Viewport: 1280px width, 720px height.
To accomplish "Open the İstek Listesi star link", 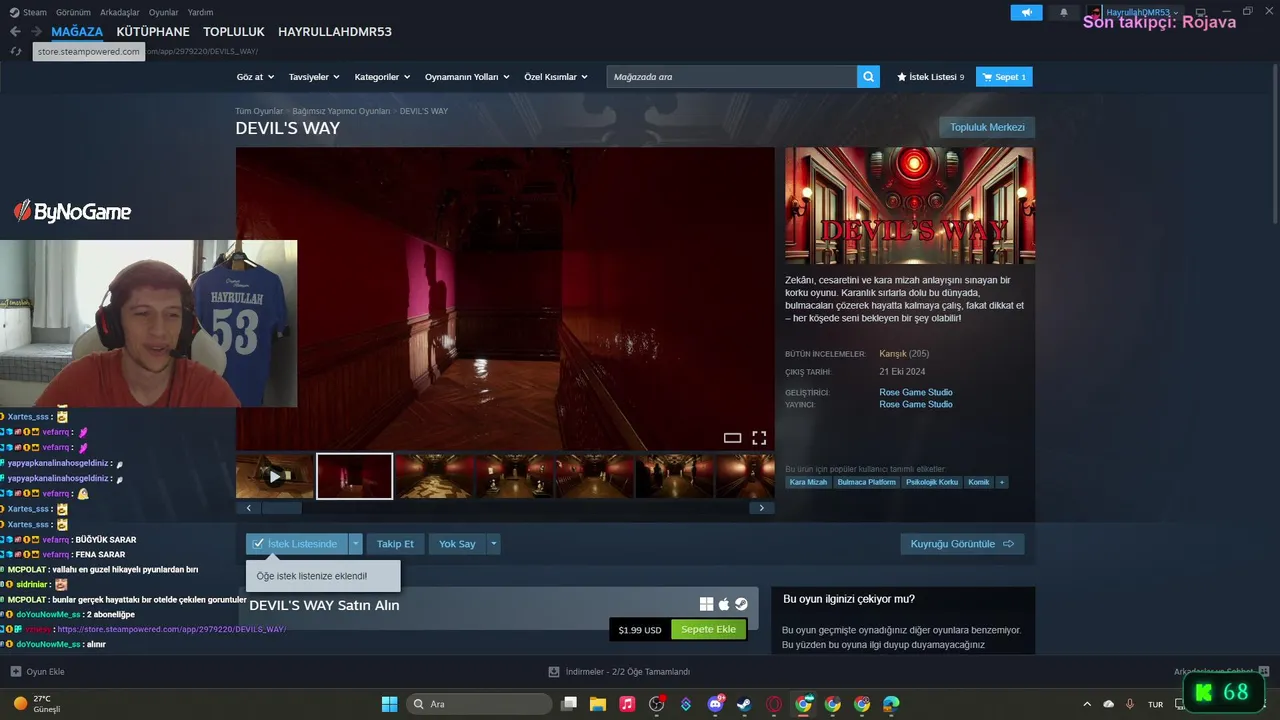I will coord(930,77).
